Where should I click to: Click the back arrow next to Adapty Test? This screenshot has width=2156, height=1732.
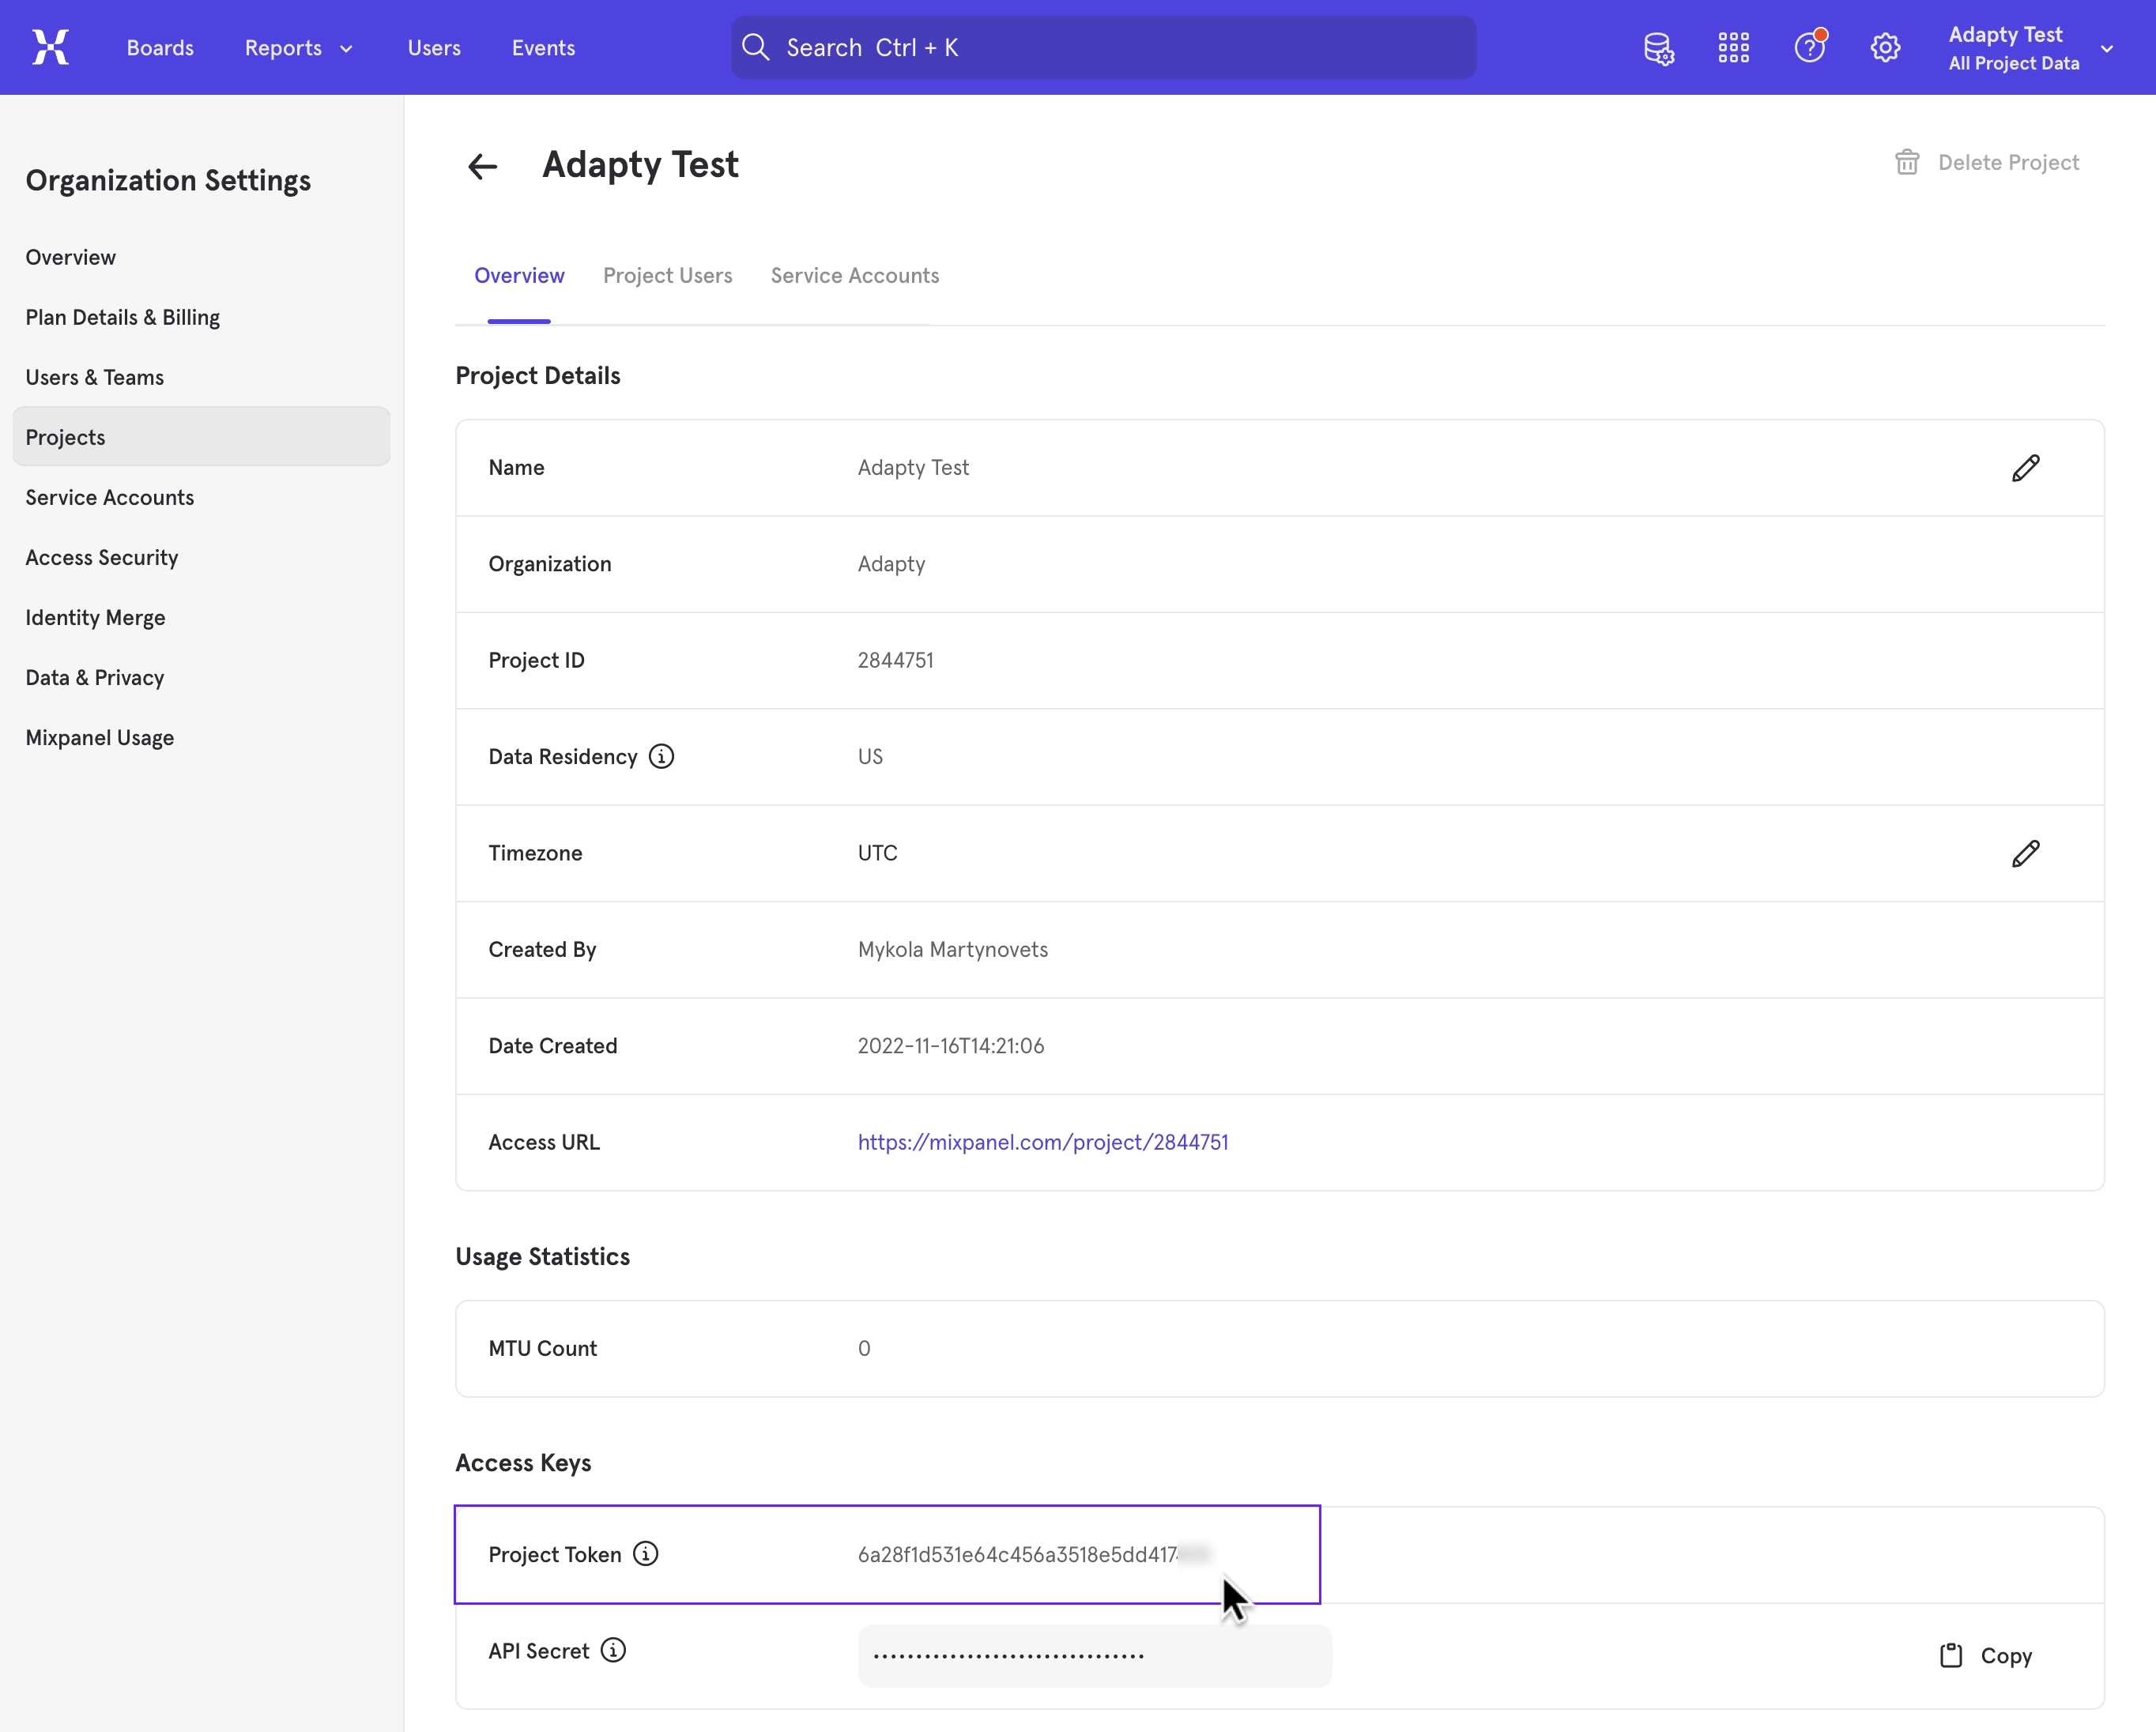click(482, 166)
